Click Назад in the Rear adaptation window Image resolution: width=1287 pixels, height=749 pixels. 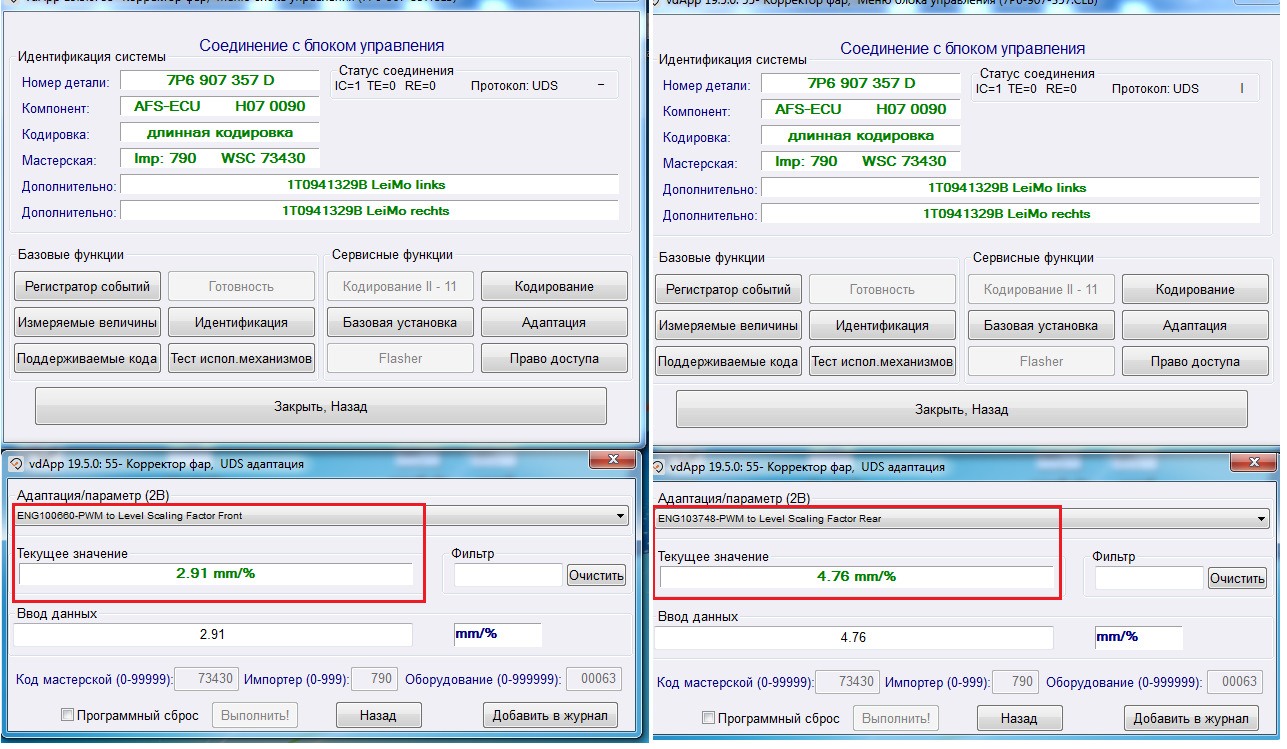(x=1019, y=719)
